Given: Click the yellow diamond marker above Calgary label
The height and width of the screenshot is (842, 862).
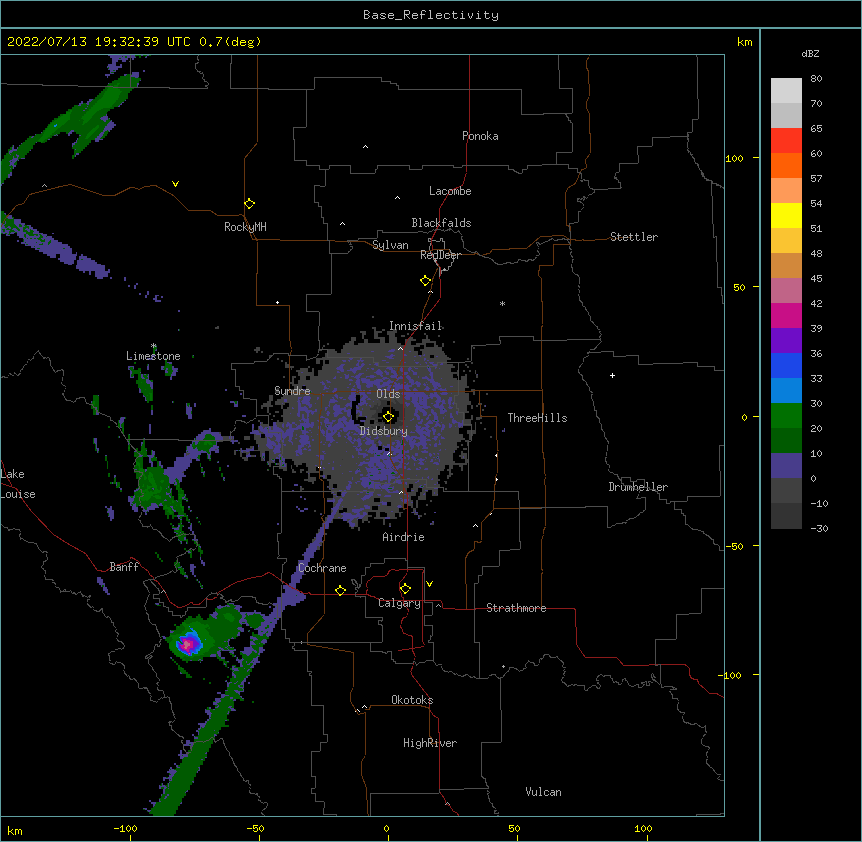Looking at the screenshot, I should (x=405, y=589).
